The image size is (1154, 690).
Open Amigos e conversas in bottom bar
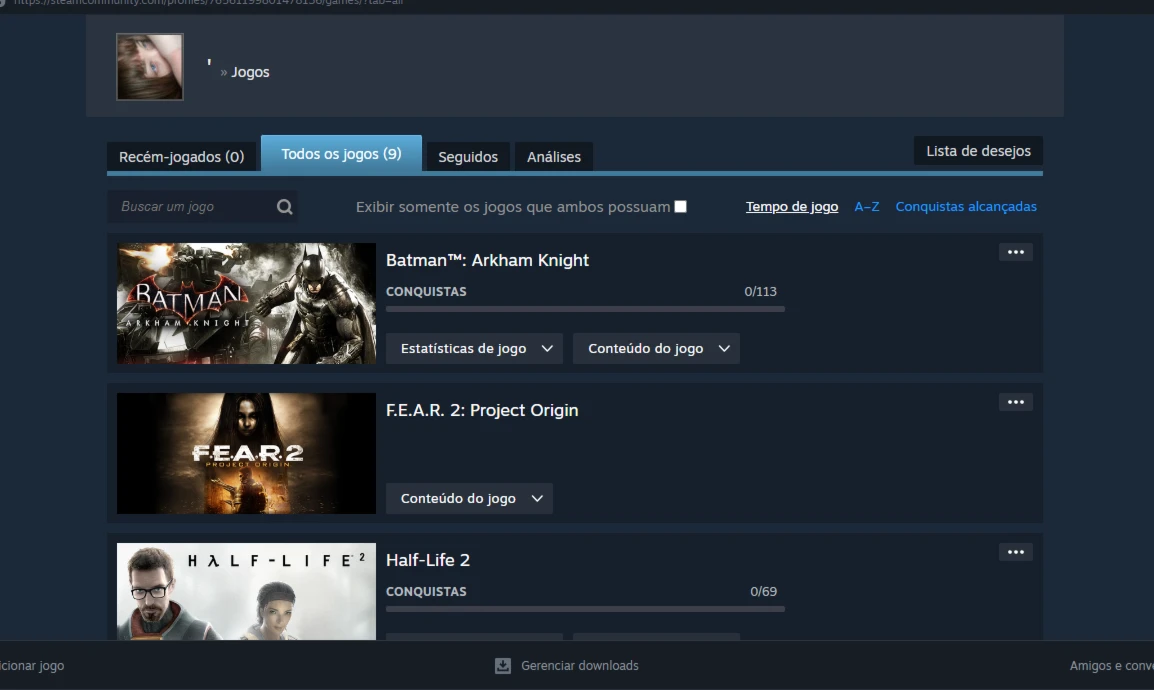click(x=1111, y=666)
